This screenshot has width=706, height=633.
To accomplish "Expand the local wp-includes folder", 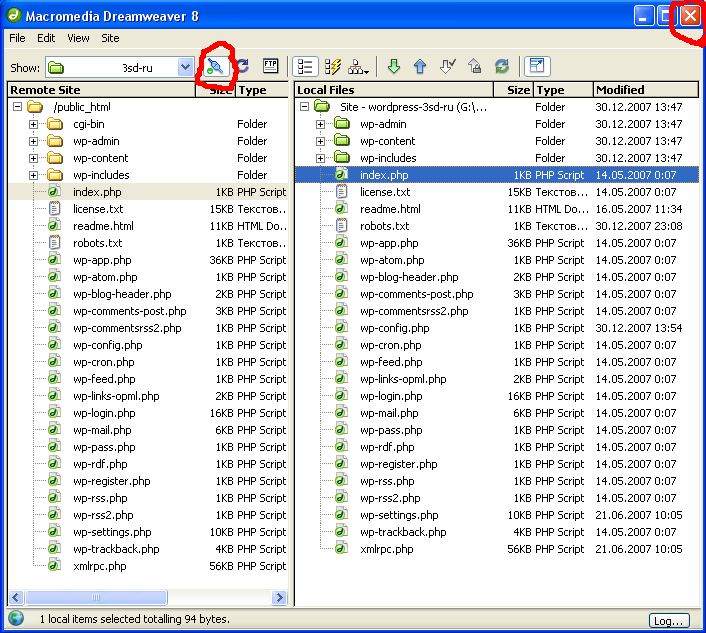I will (x=320, y=158).
